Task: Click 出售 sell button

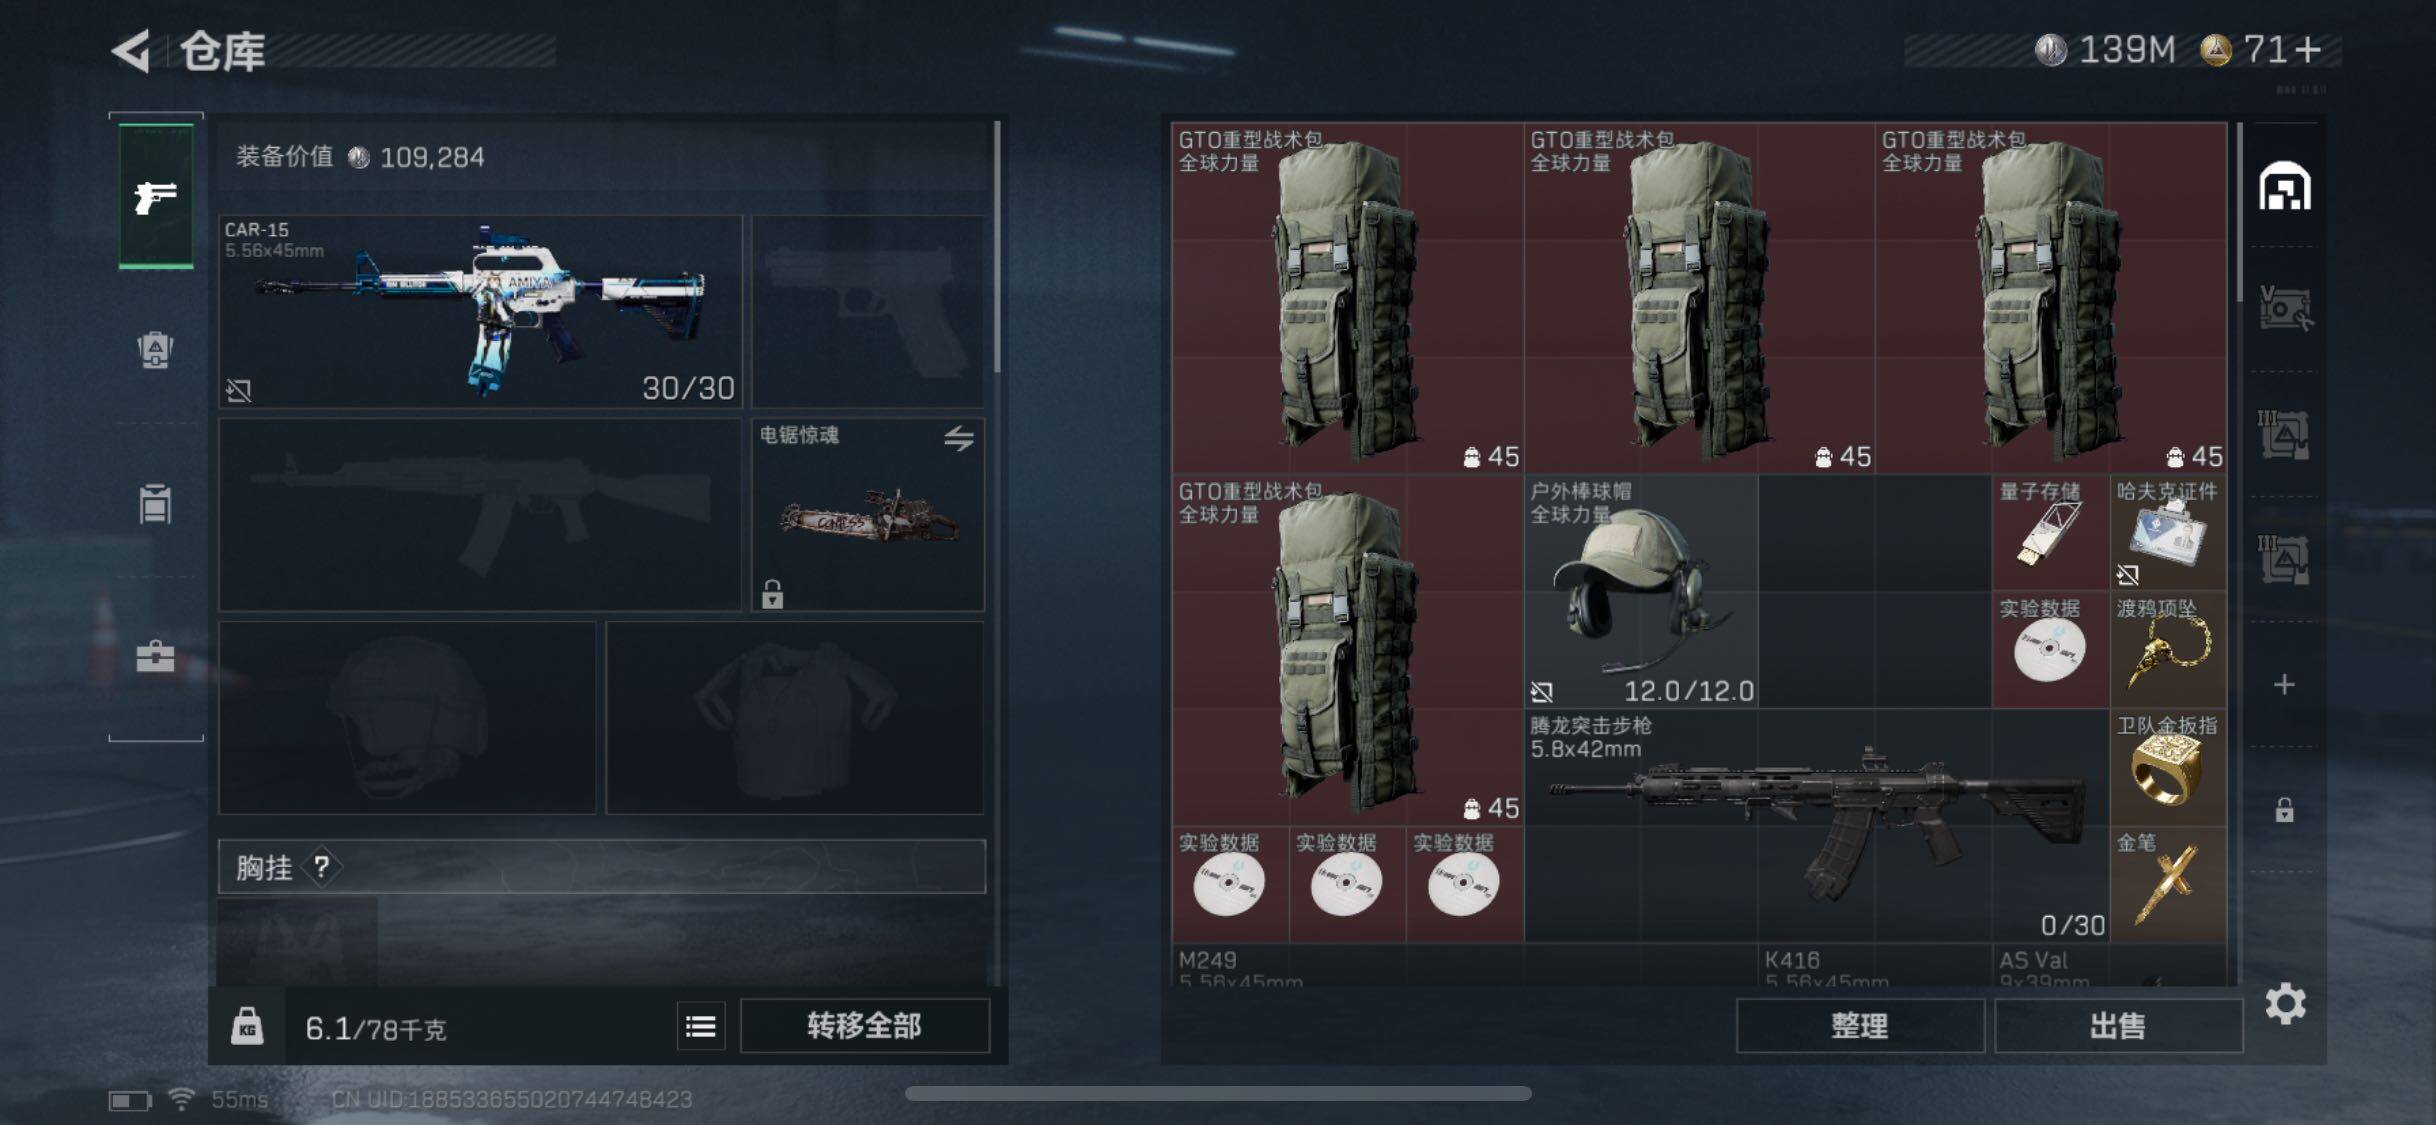Action: [2118, 1026]
